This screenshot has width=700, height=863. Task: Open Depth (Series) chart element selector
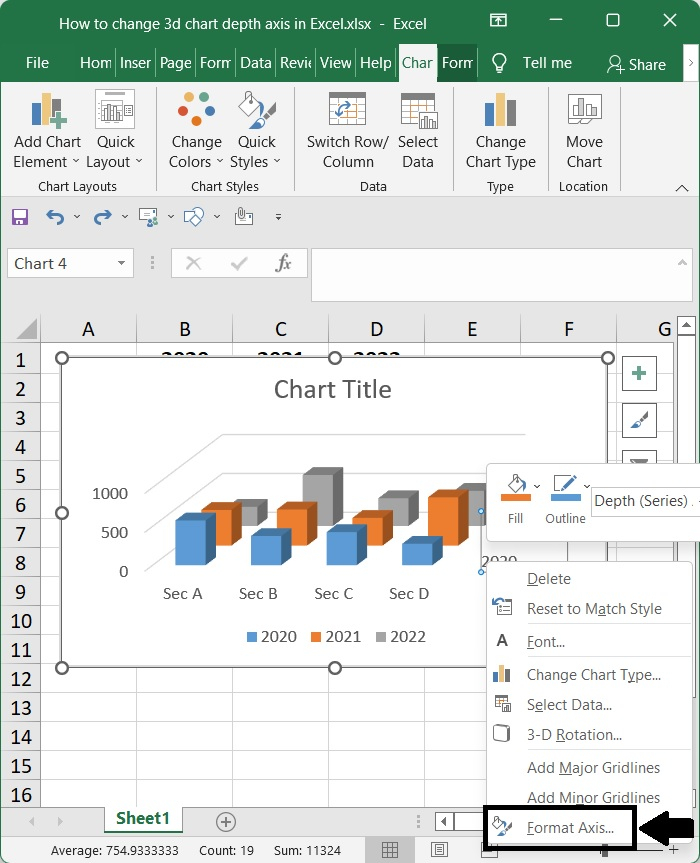(x=646, y=501)
